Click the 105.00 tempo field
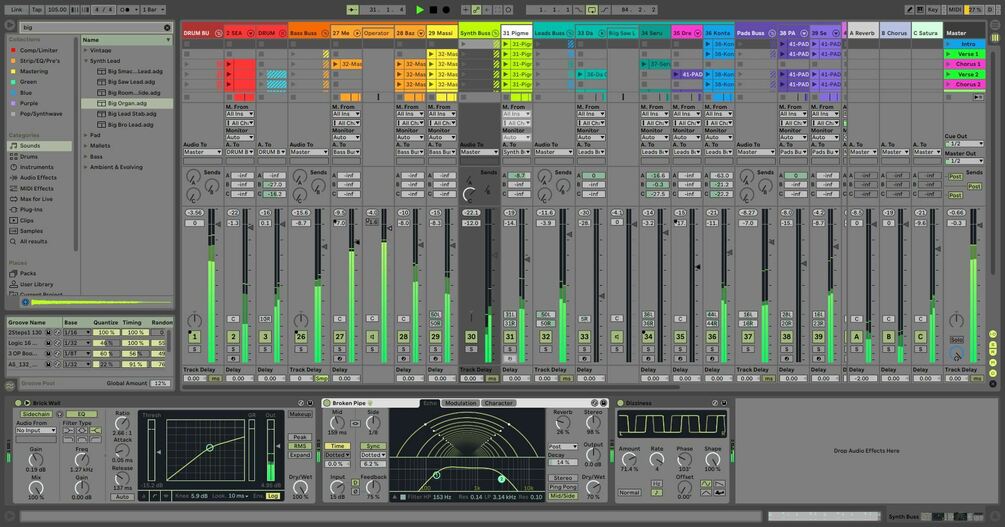Screen dimensions: 1005x527 (56, 10)
